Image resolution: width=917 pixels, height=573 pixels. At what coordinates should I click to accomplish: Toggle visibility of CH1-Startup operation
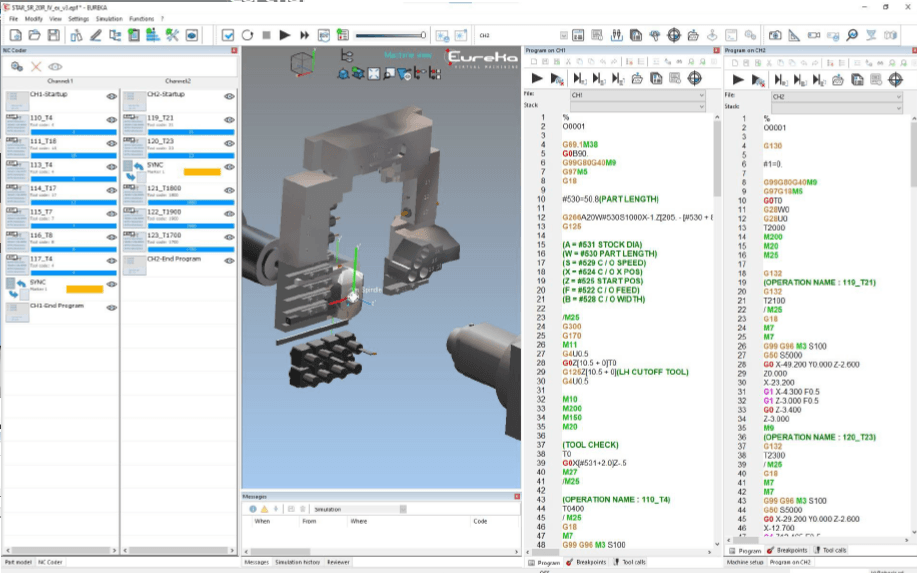click(112, 96)
